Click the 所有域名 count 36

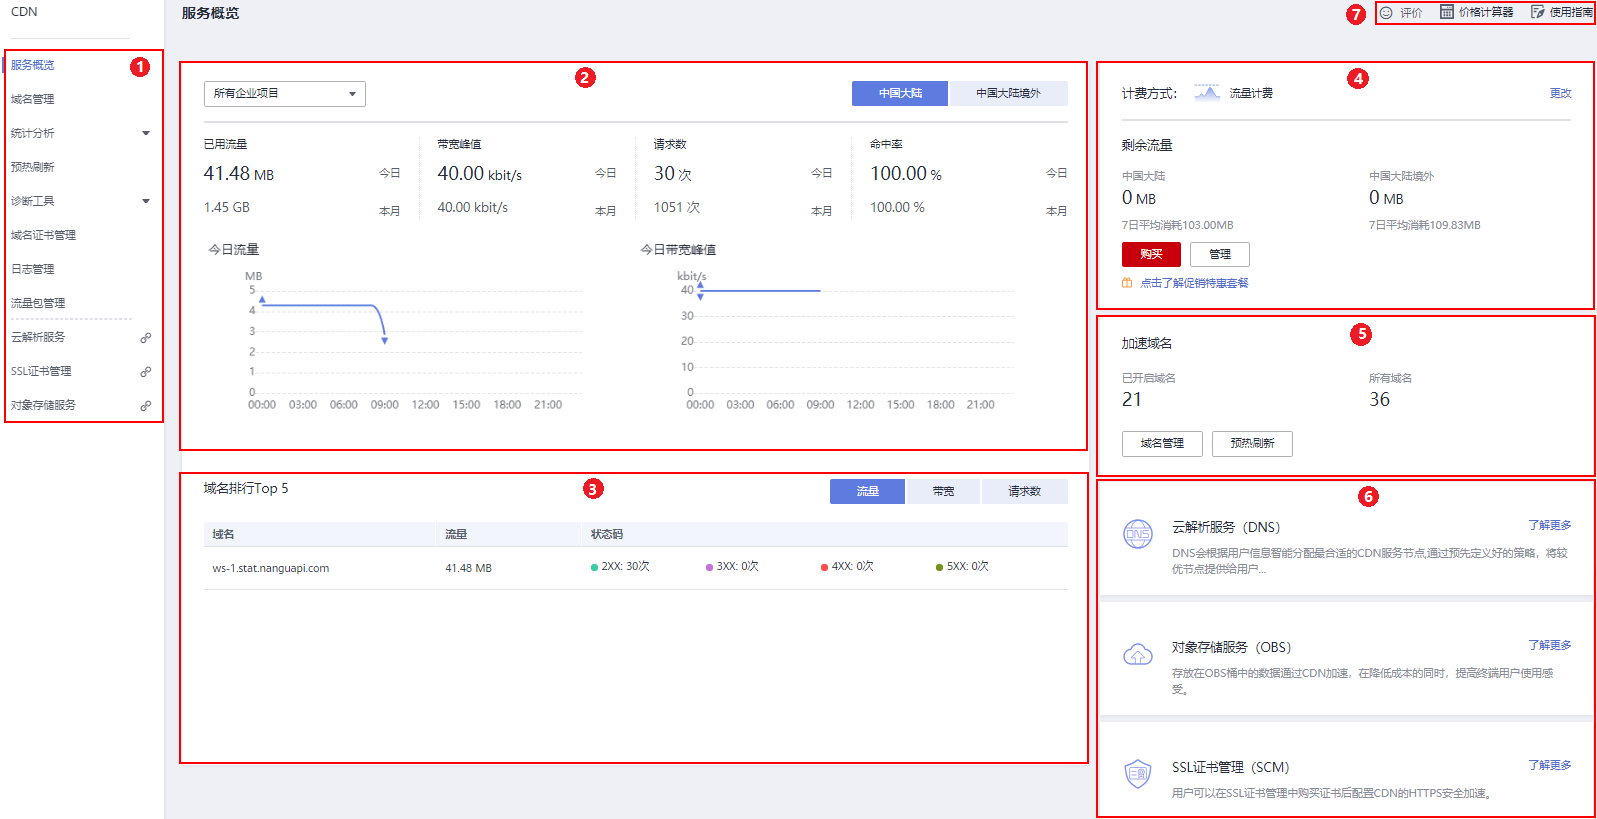point(1380,399)
